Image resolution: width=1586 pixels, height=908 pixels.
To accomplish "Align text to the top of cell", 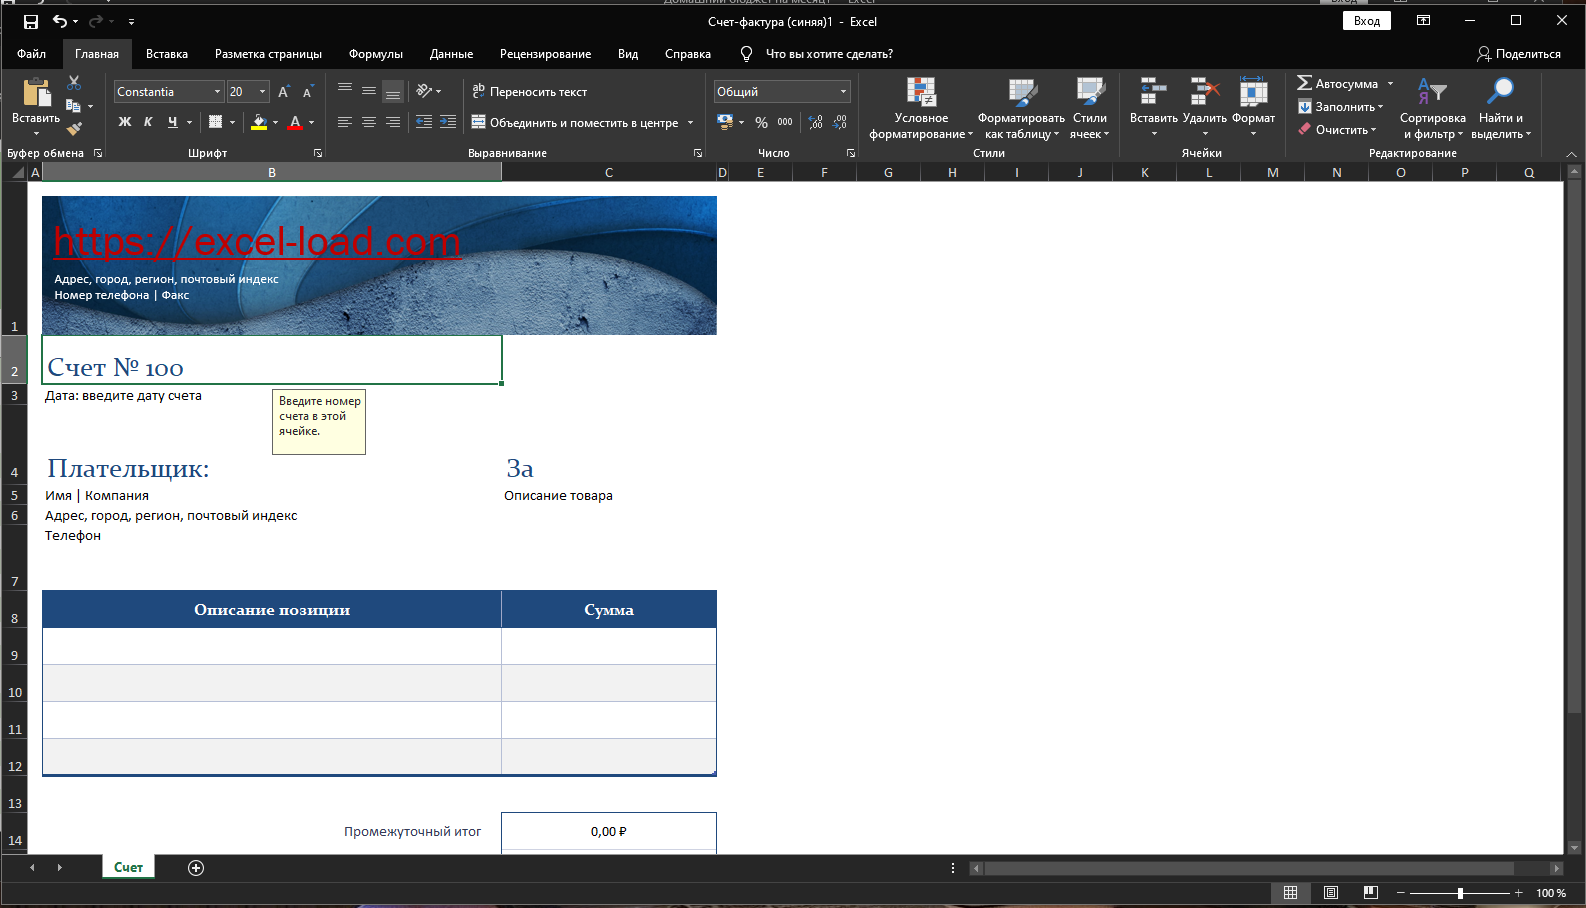I will tap(345, 91).
